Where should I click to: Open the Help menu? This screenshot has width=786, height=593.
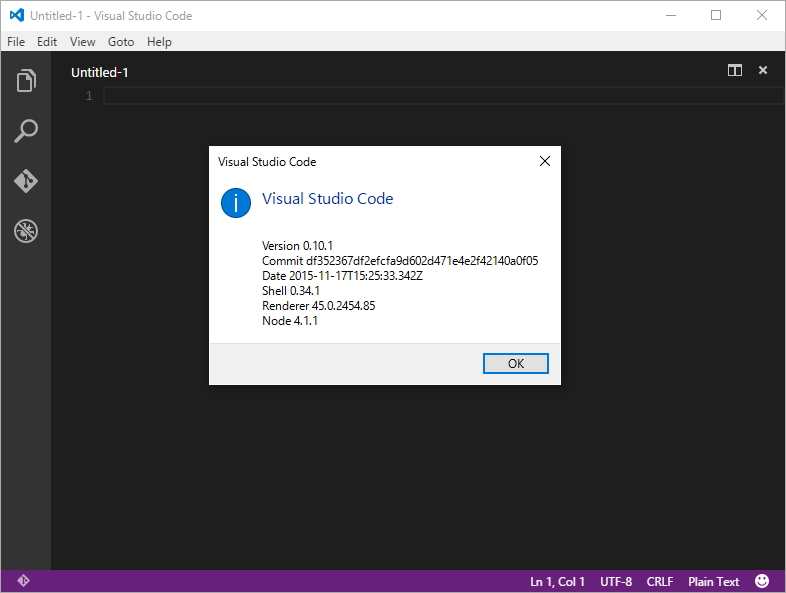159,42
